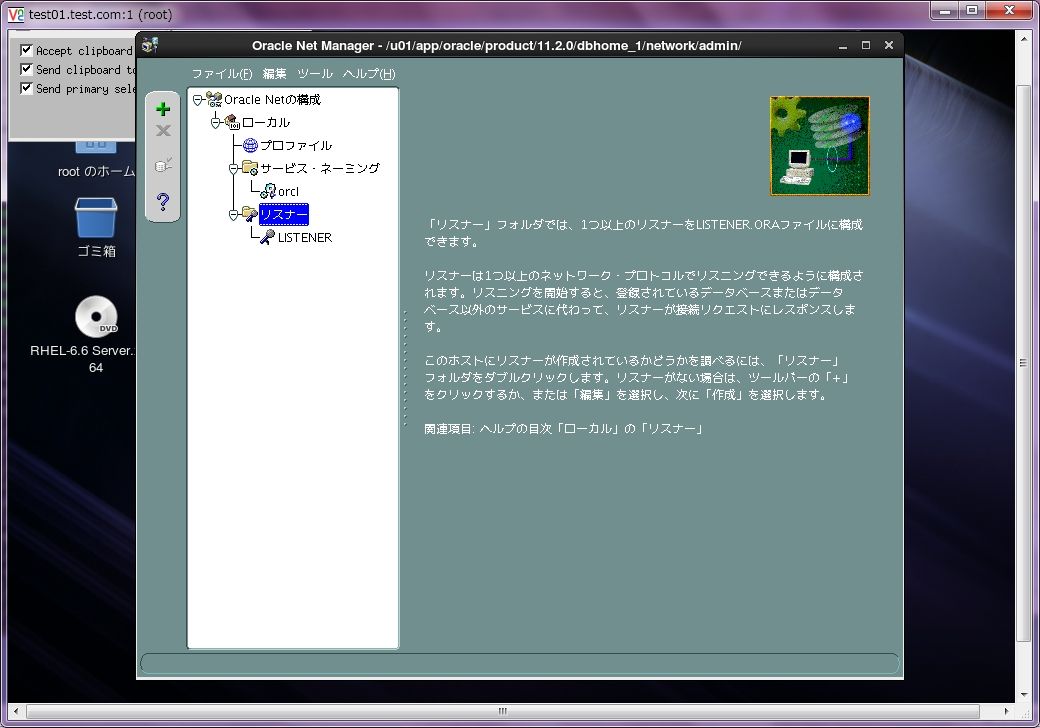Click the Oracle Net configuration root icon
The height and width of the screenshot is (728, 1040).
click(214, 99)
